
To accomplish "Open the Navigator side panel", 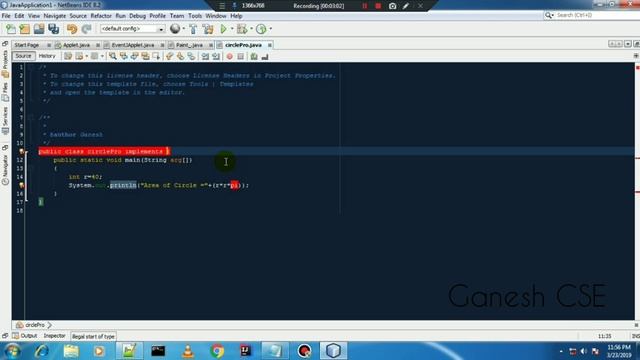I will [5, 170].
